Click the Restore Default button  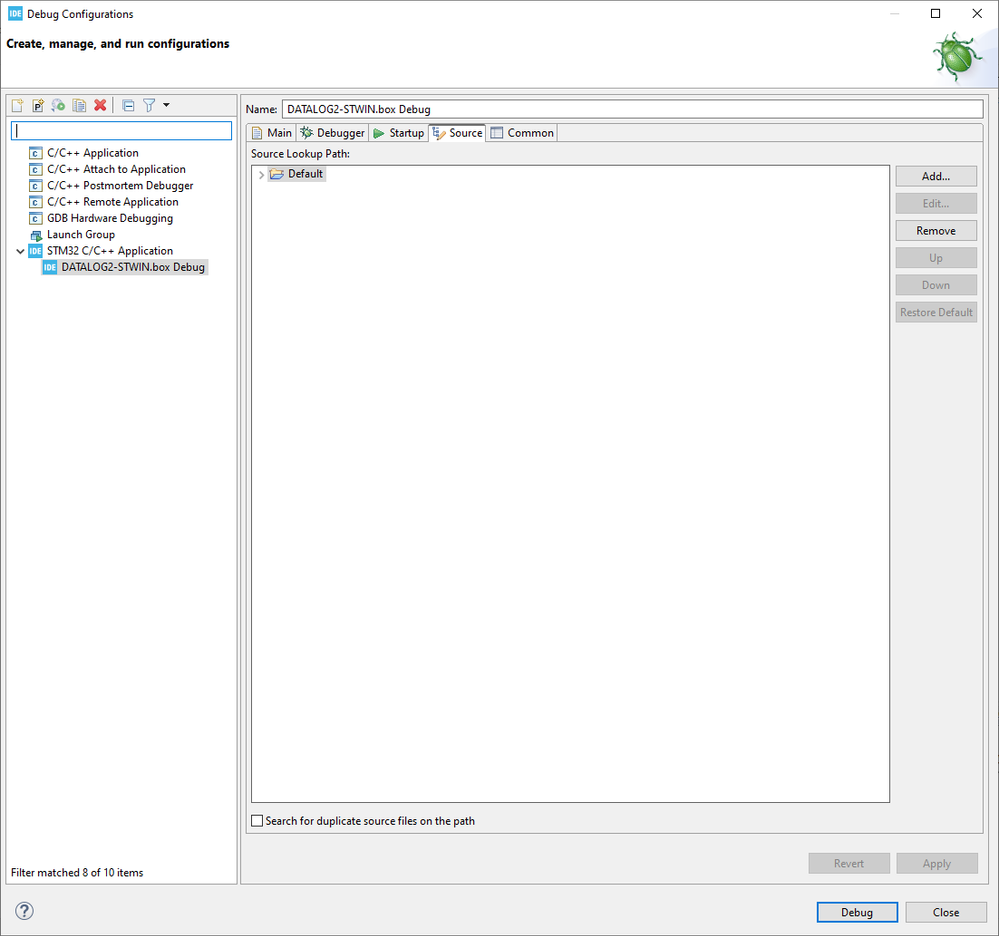(x=936, y=312)
